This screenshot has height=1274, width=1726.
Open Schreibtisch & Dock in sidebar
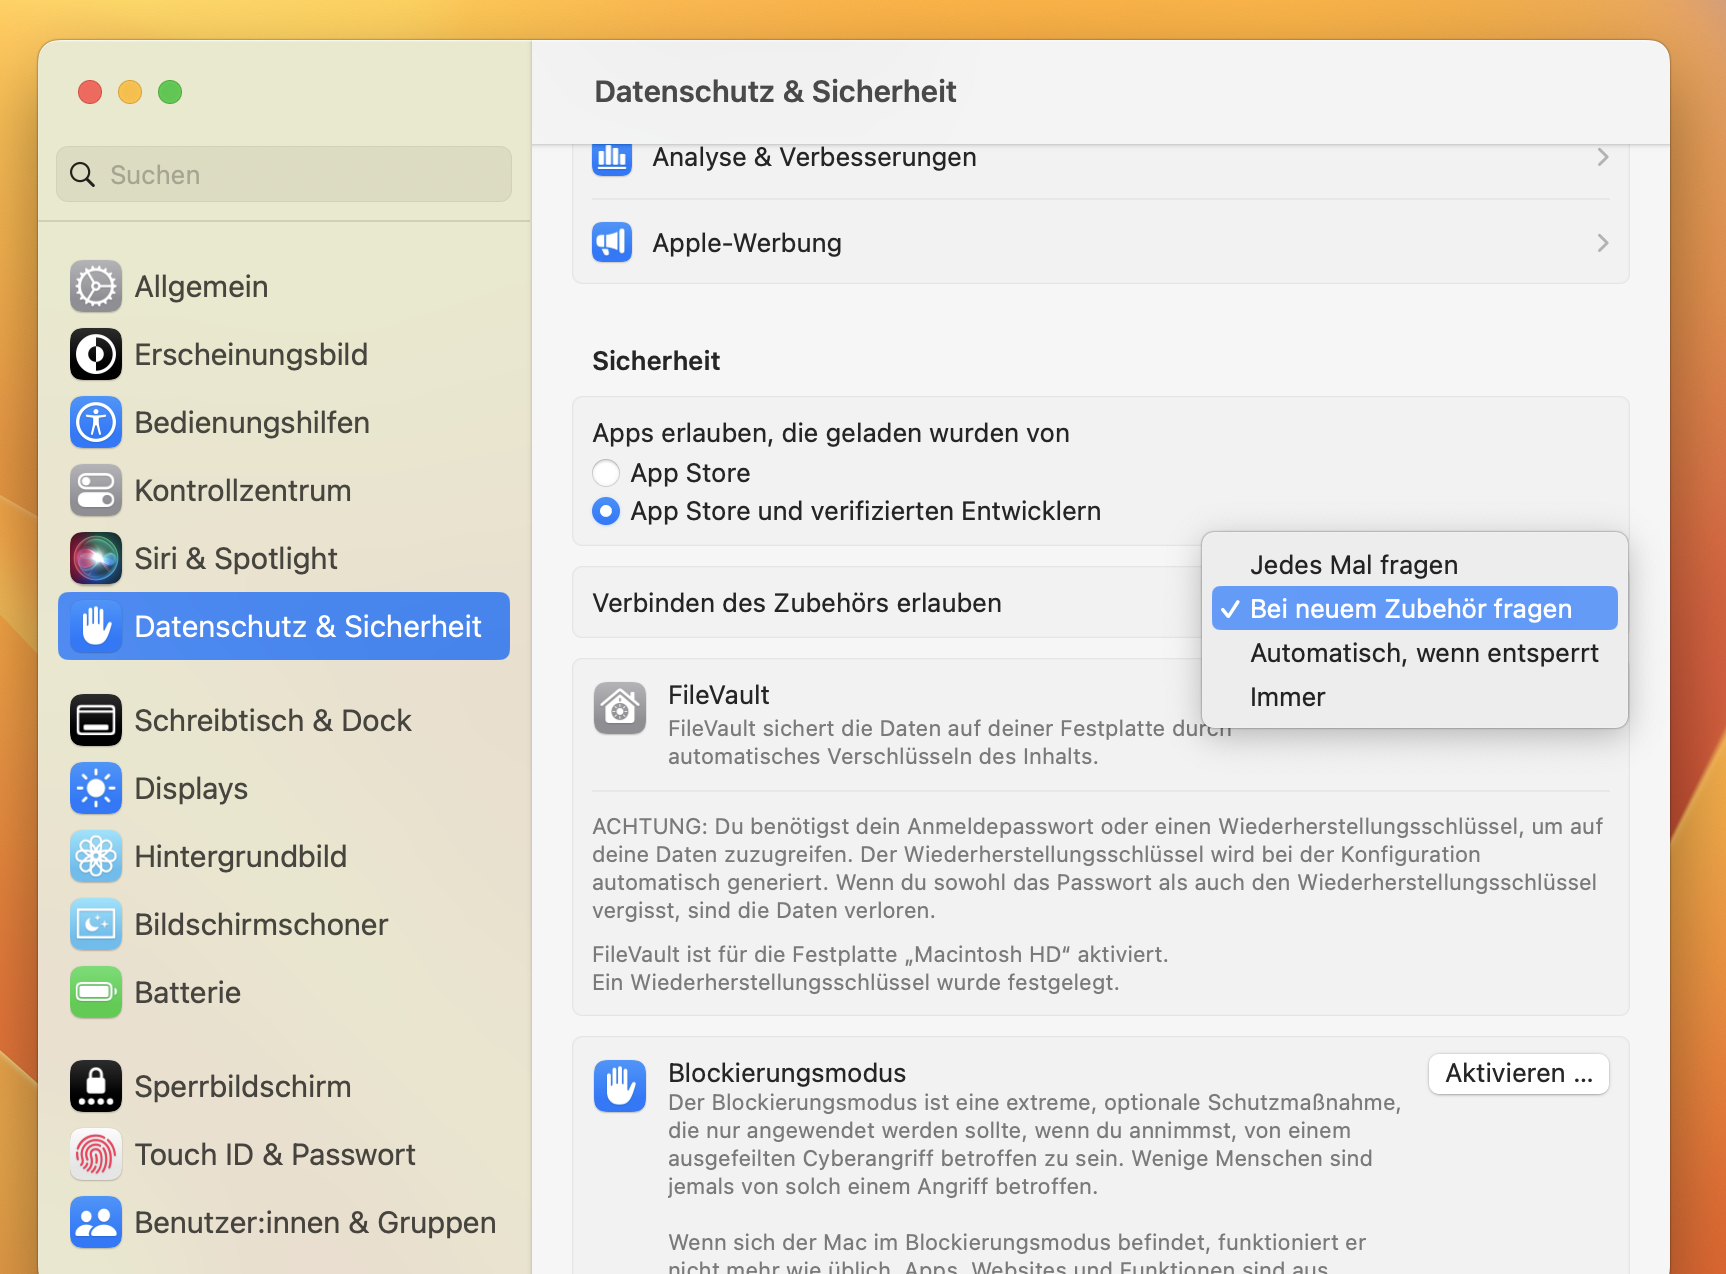[x=272, y=721]
